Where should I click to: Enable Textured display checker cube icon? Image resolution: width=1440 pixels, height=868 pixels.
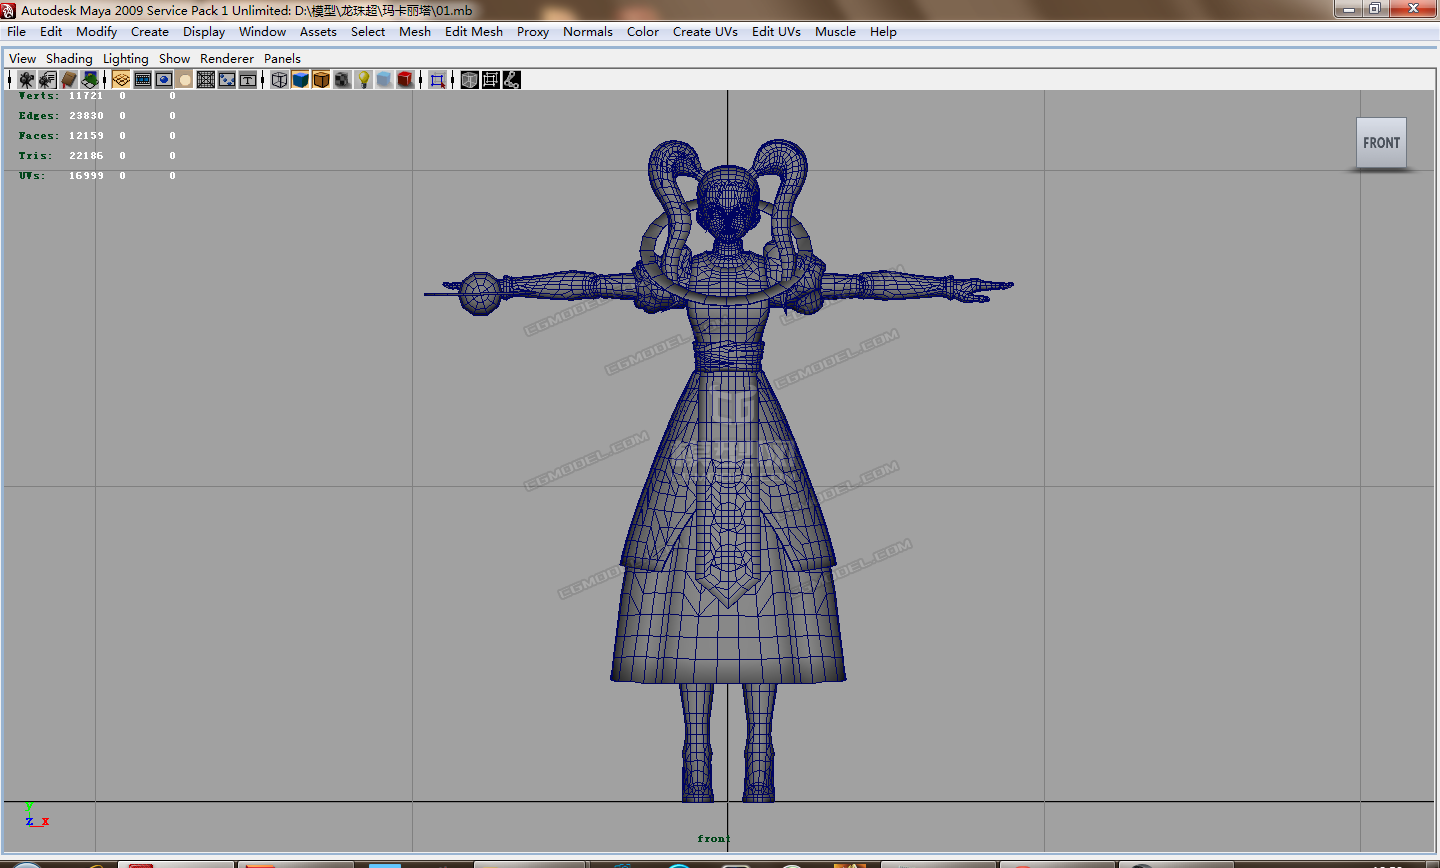342,80
